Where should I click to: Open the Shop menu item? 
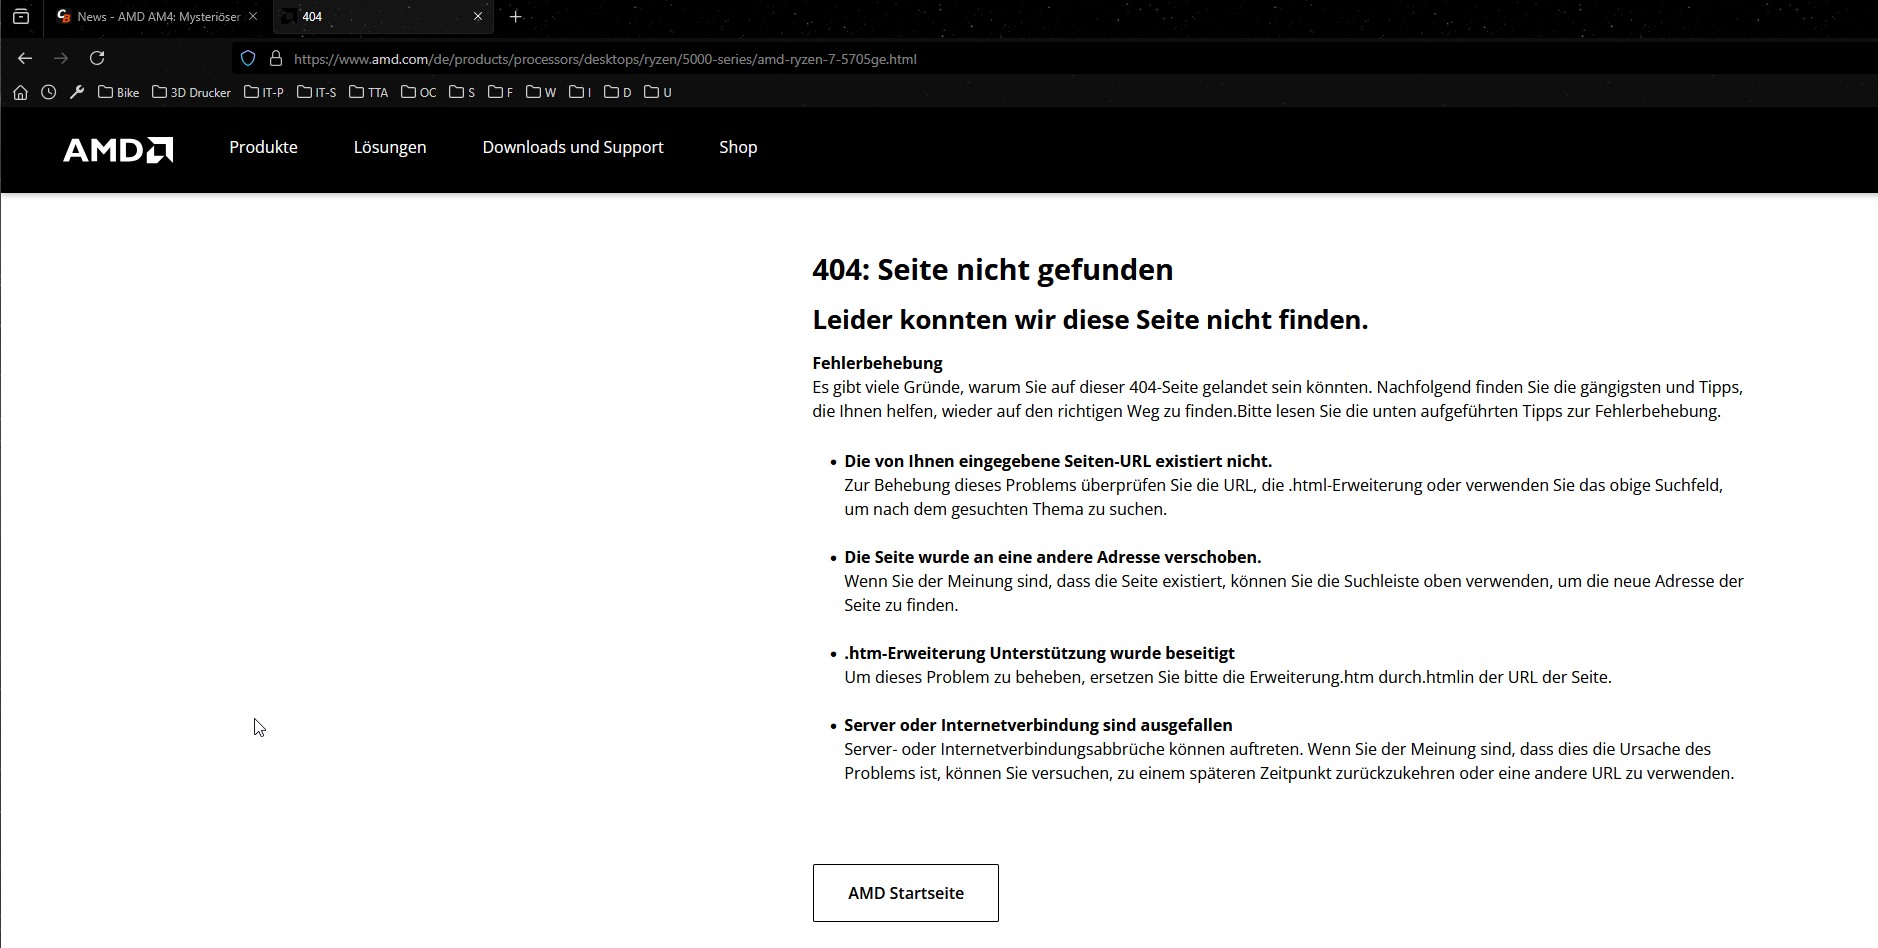click(x=738, y=148)
